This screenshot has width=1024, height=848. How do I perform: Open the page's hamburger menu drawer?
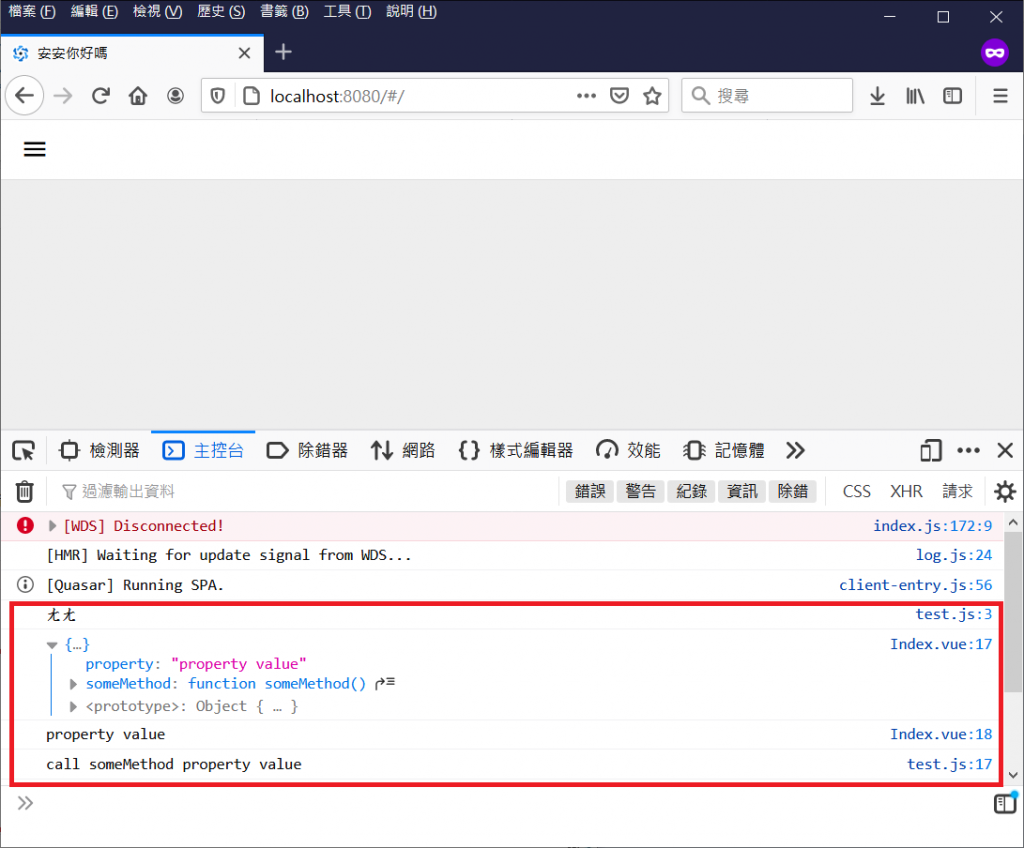point(35,149)
